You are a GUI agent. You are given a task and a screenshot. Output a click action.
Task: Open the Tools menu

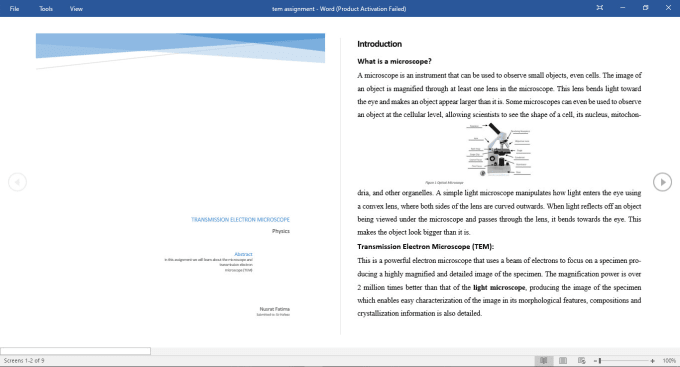46,9
